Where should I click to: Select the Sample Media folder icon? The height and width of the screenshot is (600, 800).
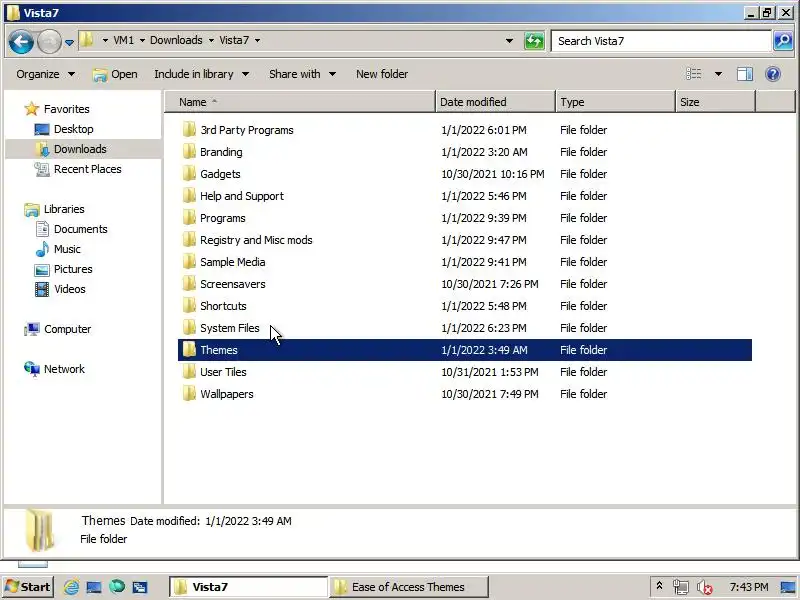(x=189, y=261)
